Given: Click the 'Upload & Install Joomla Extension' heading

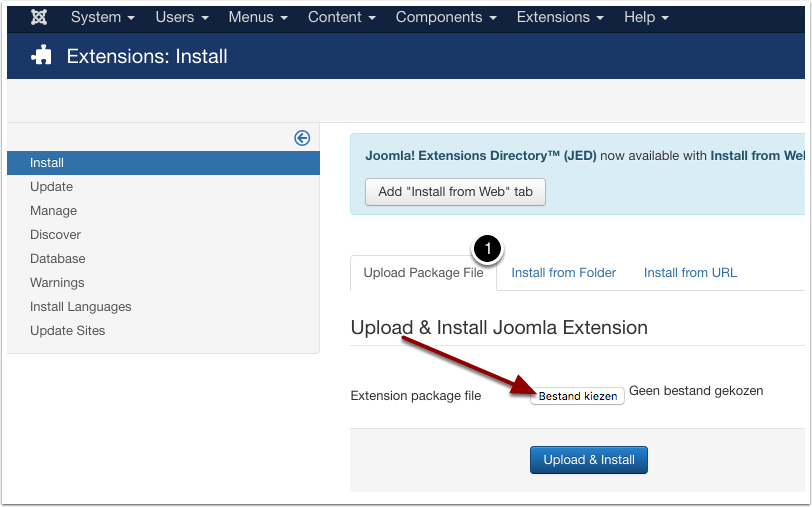Looking at the screenshot, I should point(499,328).
